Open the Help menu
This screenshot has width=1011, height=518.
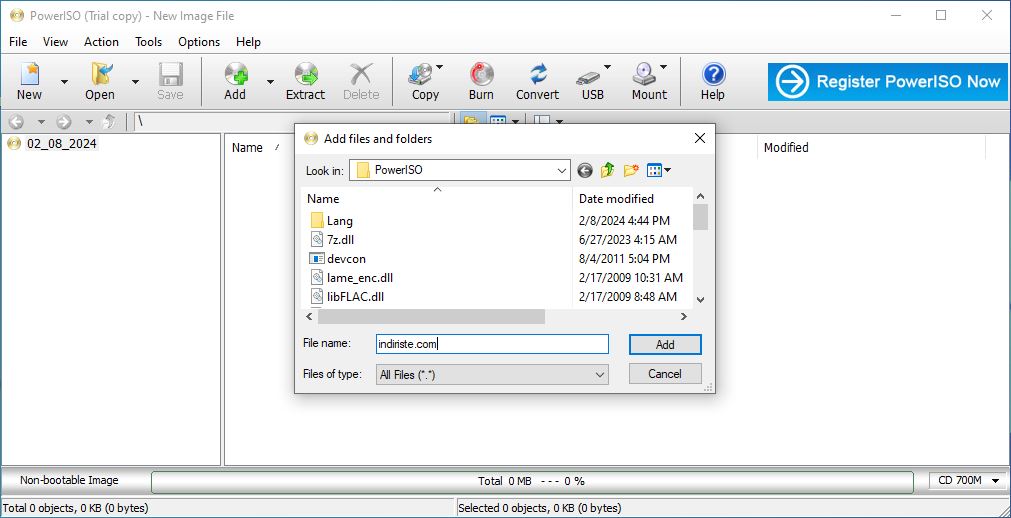(x=248, y=42)
